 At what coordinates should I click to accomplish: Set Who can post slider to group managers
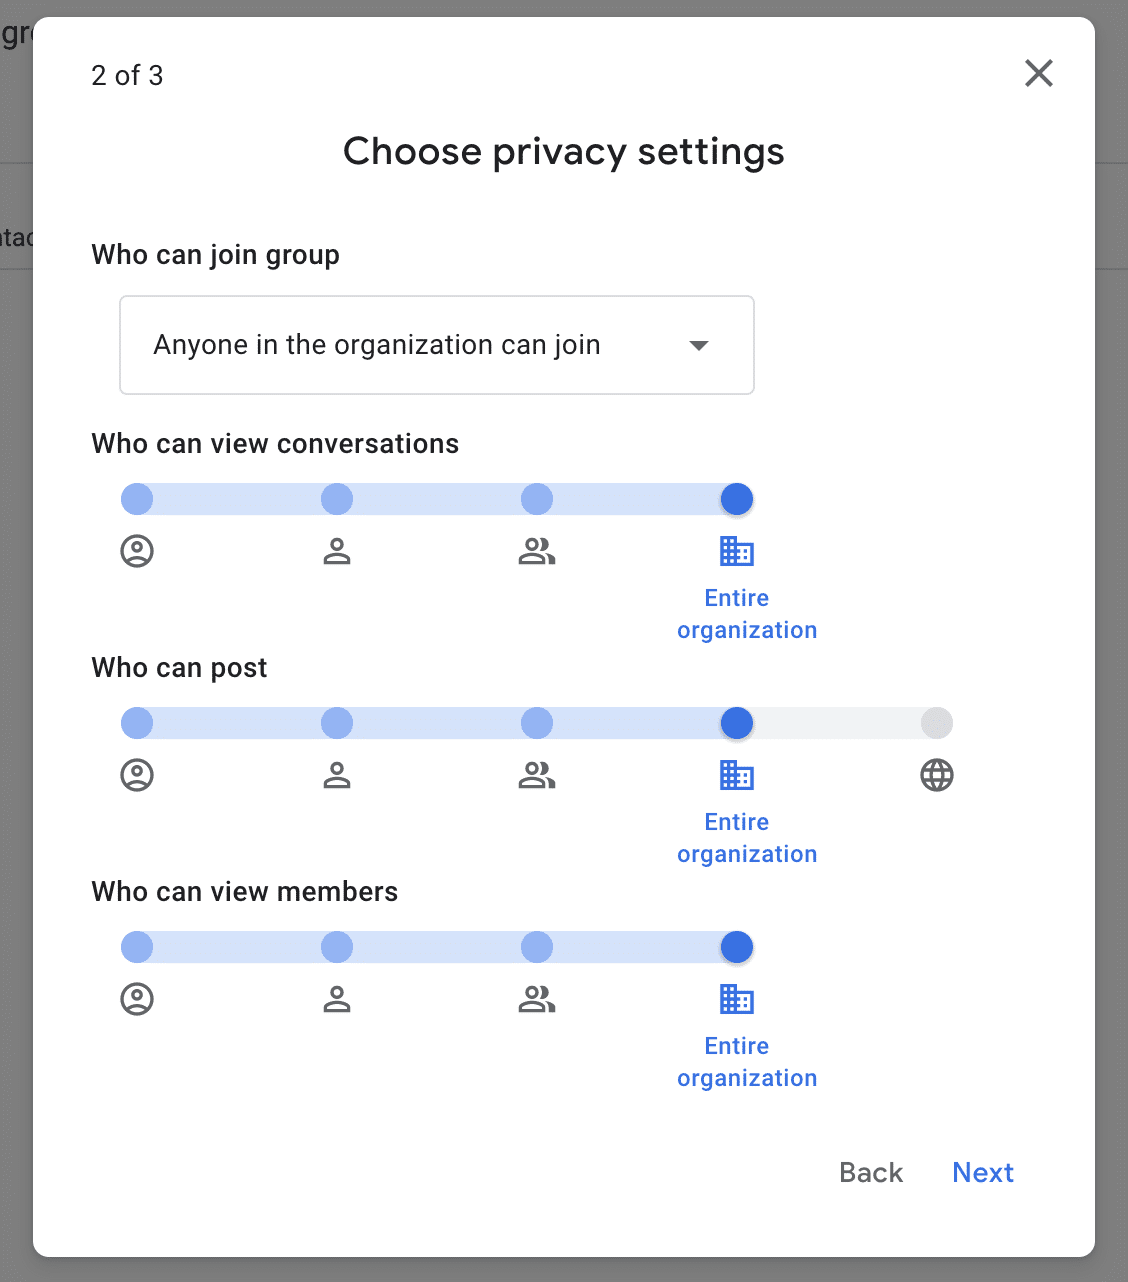[x=337, y=723]
